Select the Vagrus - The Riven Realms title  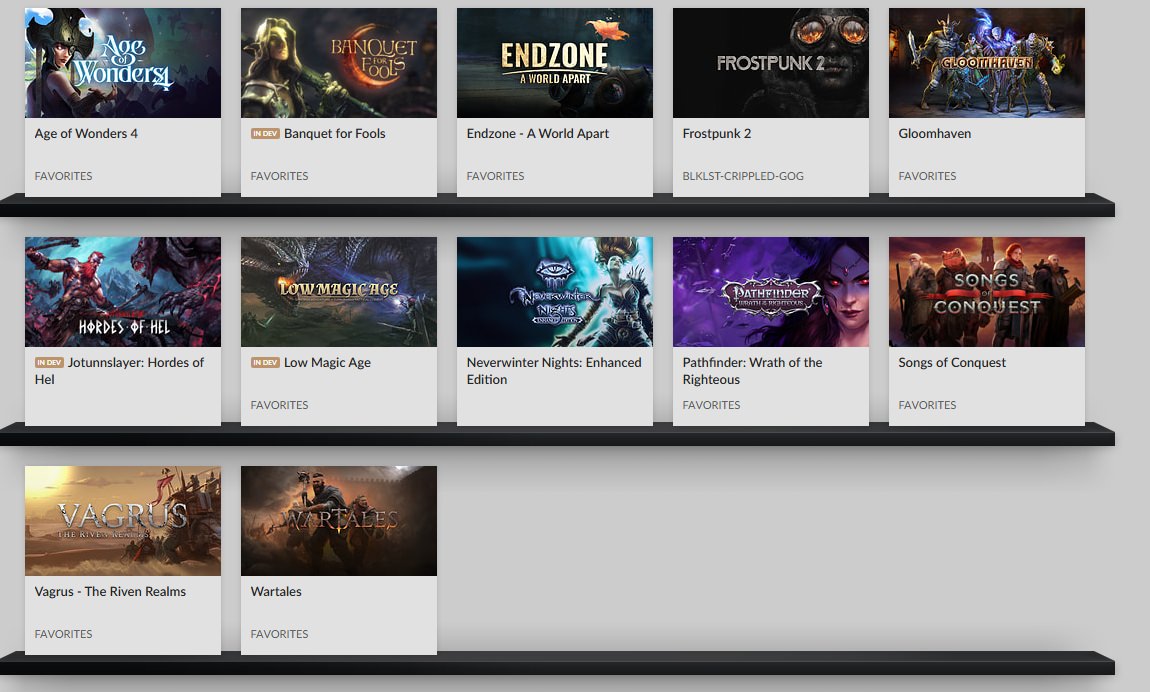tap(110, 591)
